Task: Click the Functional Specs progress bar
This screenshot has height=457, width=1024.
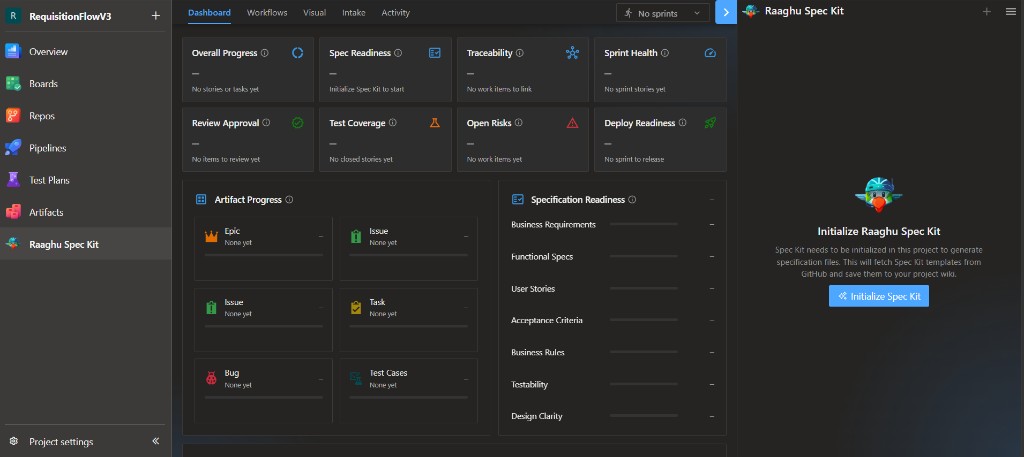Action: (644, 257)
